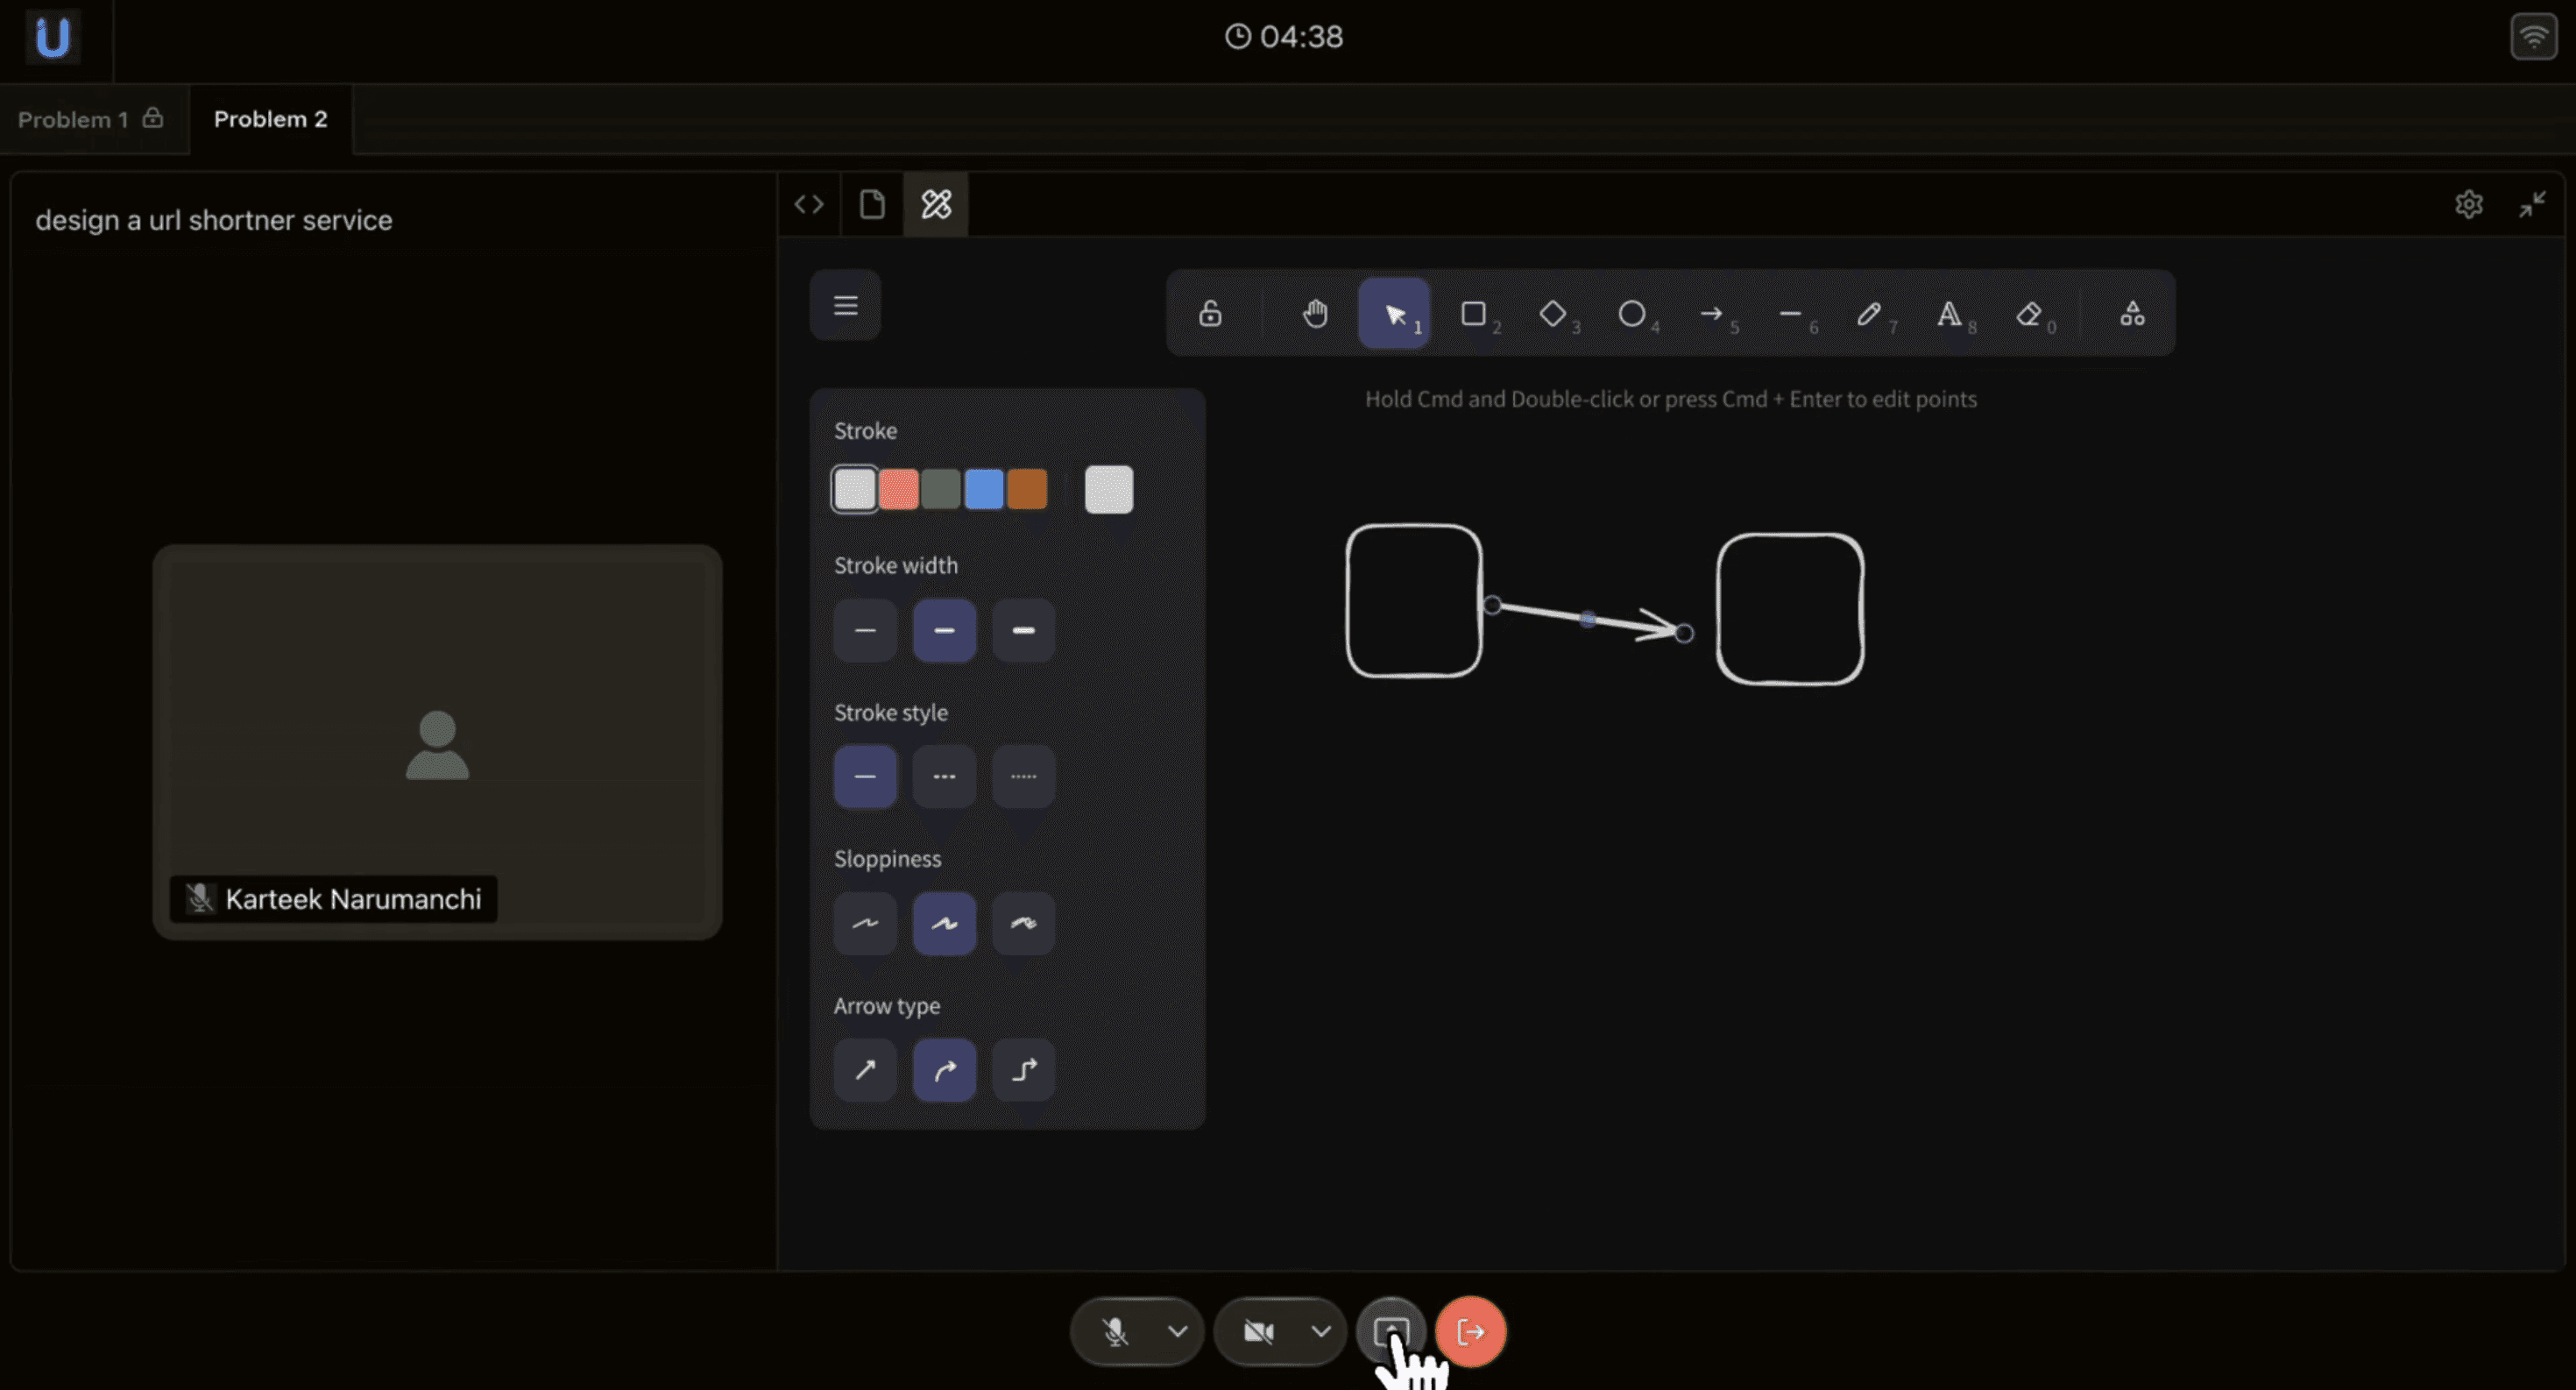This screenshot has height=1390, width=2576.
Task: Toggle keep-selected-tool lock on toolbar
Action: (x=1209, y=313)
